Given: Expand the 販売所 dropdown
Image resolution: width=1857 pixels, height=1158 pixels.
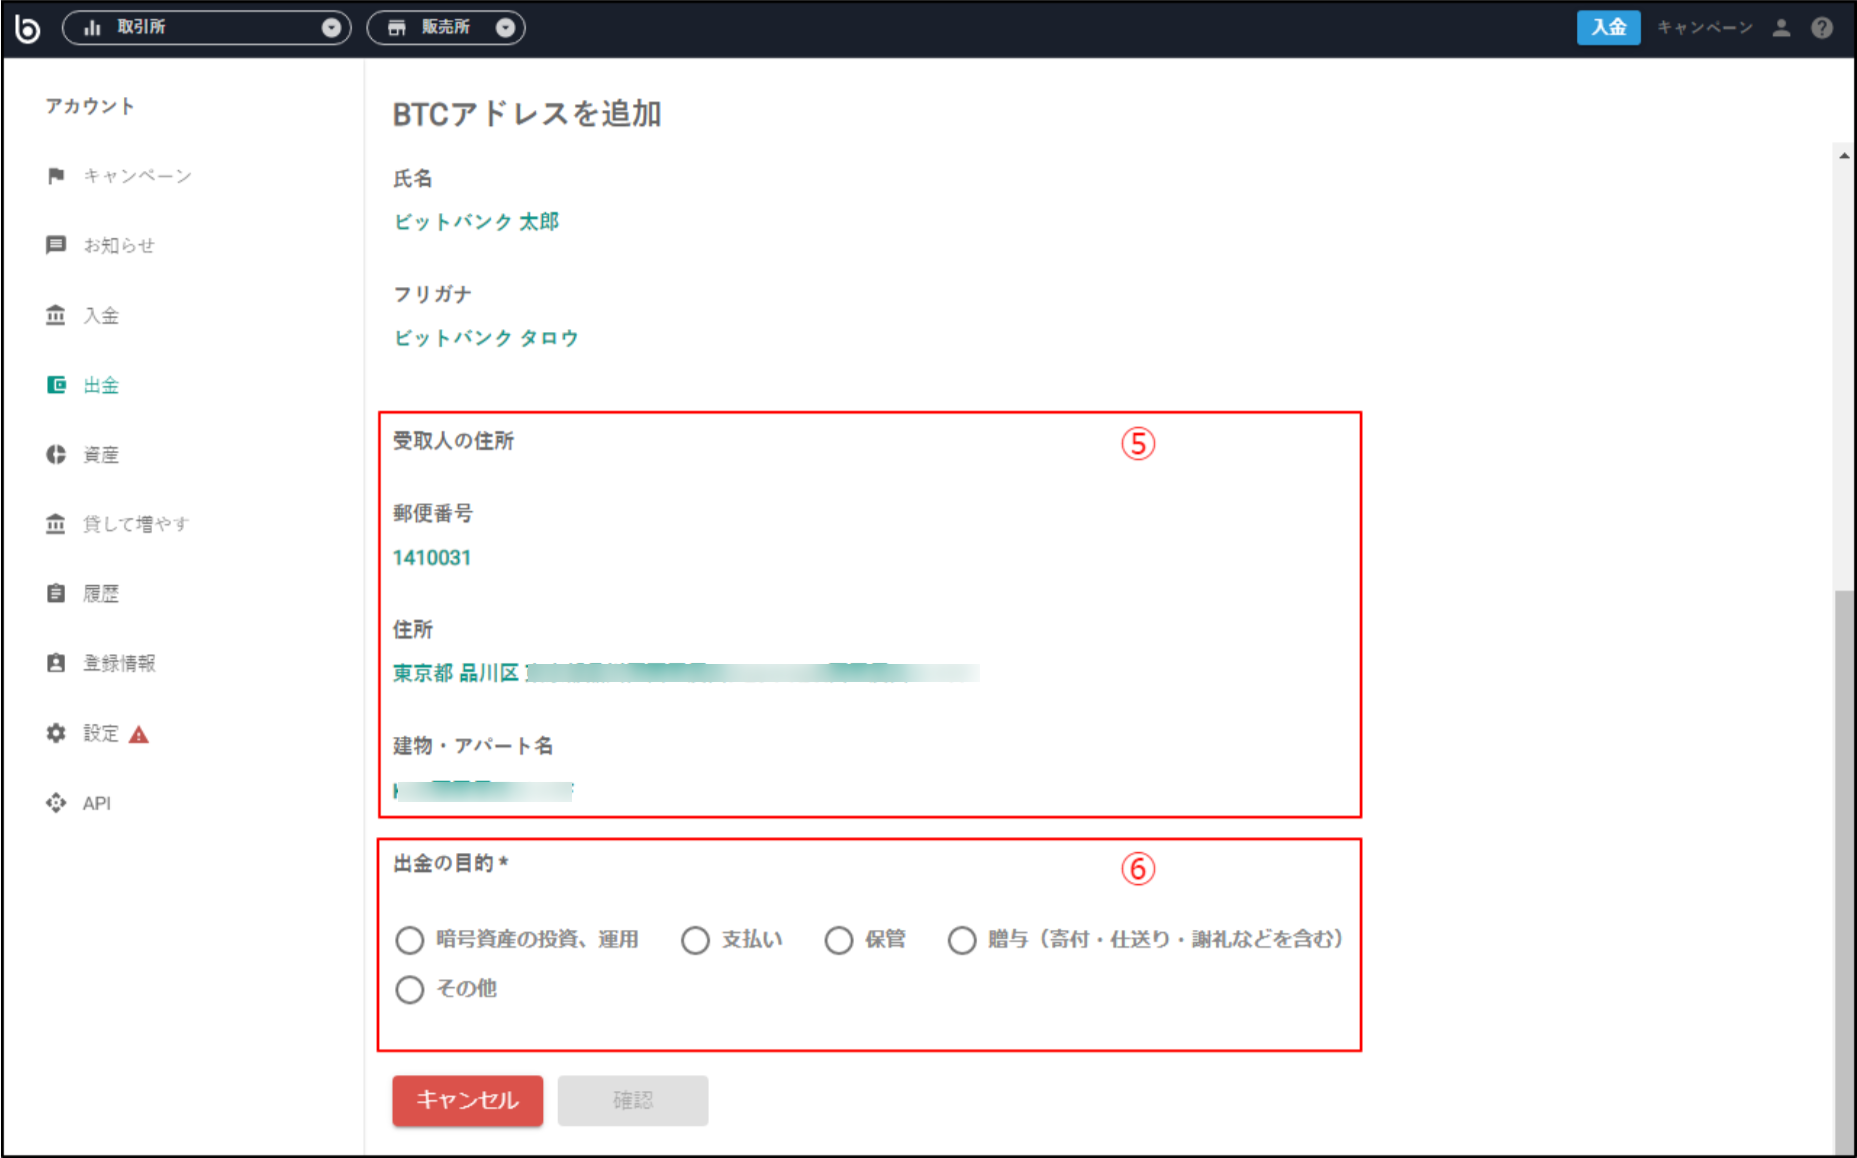Looking at the screenshot, I should (x=506, y=28).
